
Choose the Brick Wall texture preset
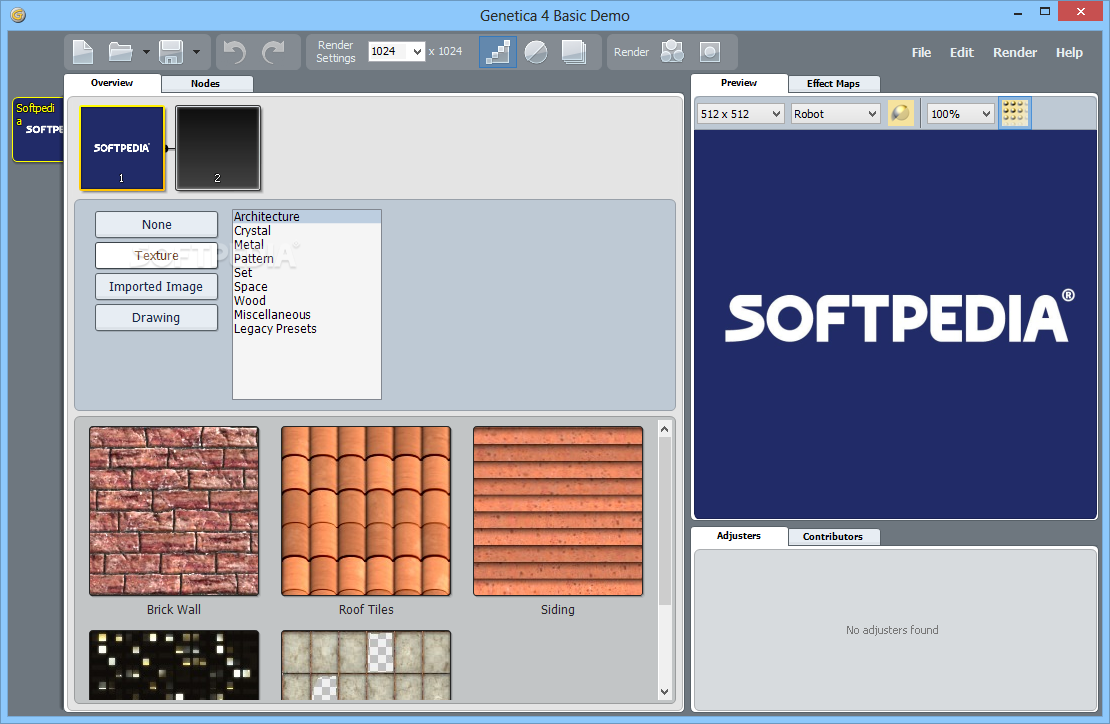coord(174,511)
